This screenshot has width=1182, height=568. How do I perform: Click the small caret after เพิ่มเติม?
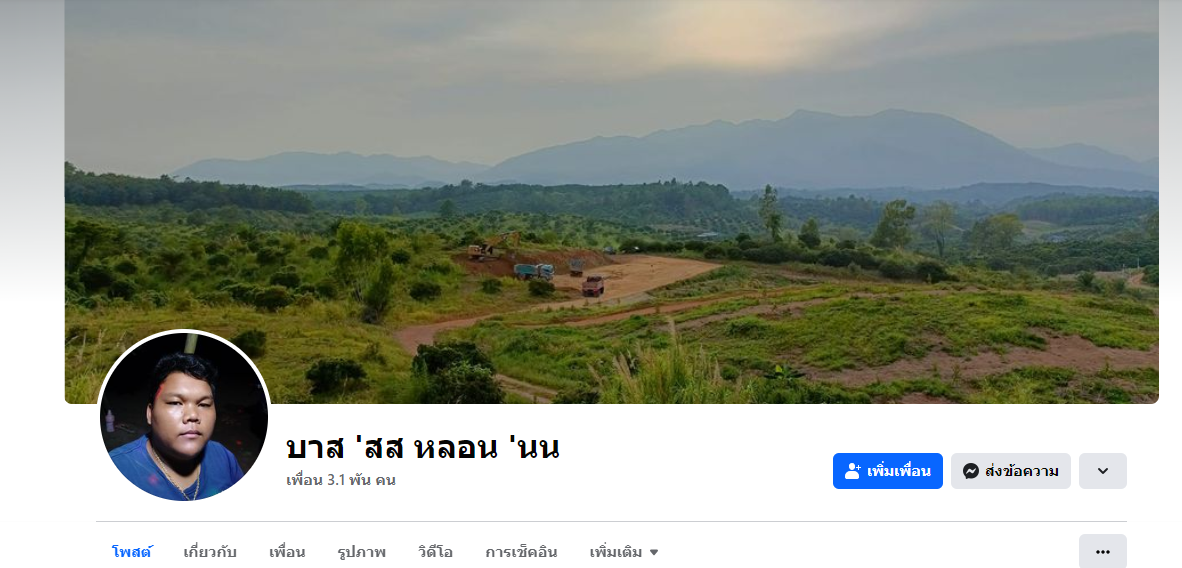tap(654, 552)
